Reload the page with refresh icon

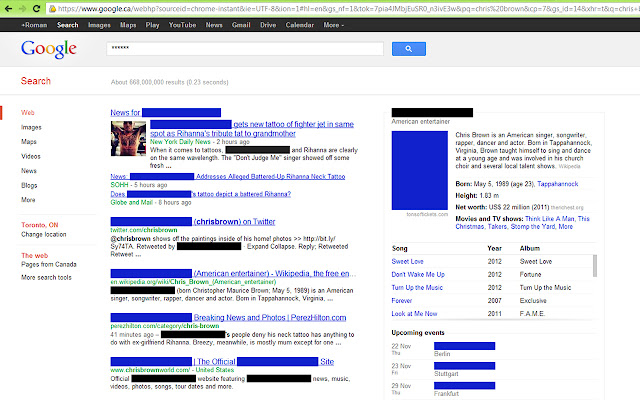pyautogui.click(x=36, y=8)
